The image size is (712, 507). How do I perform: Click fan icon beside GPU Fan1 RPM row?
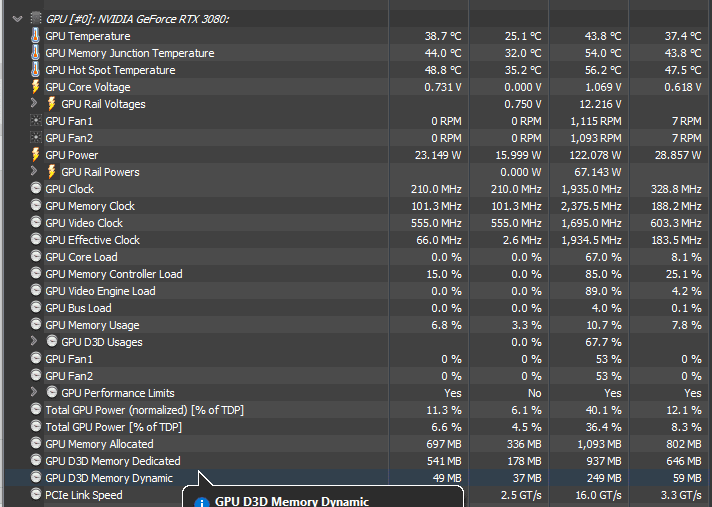point(35,121)
